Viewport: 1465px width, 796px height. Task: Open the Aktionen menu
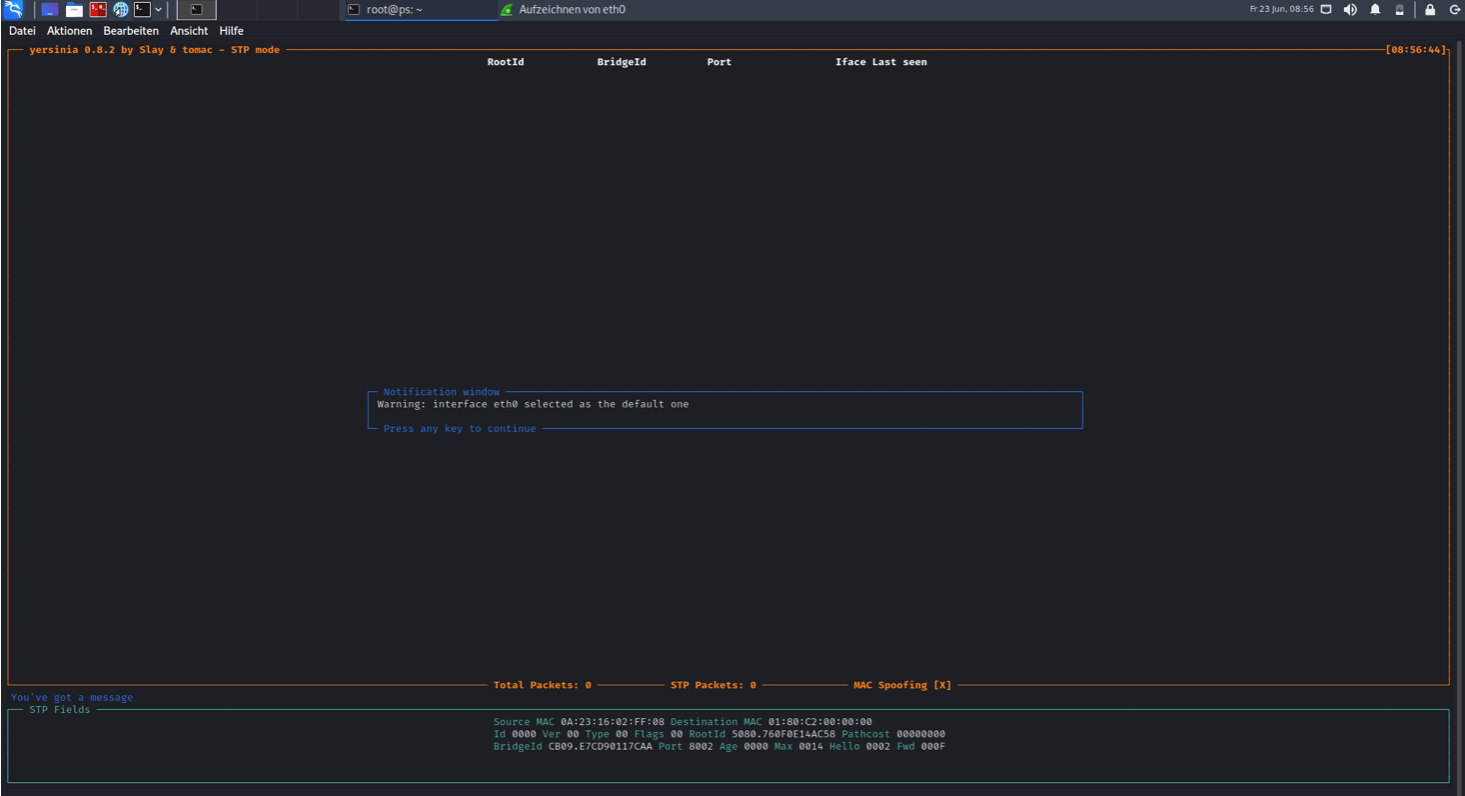(70, 31)
